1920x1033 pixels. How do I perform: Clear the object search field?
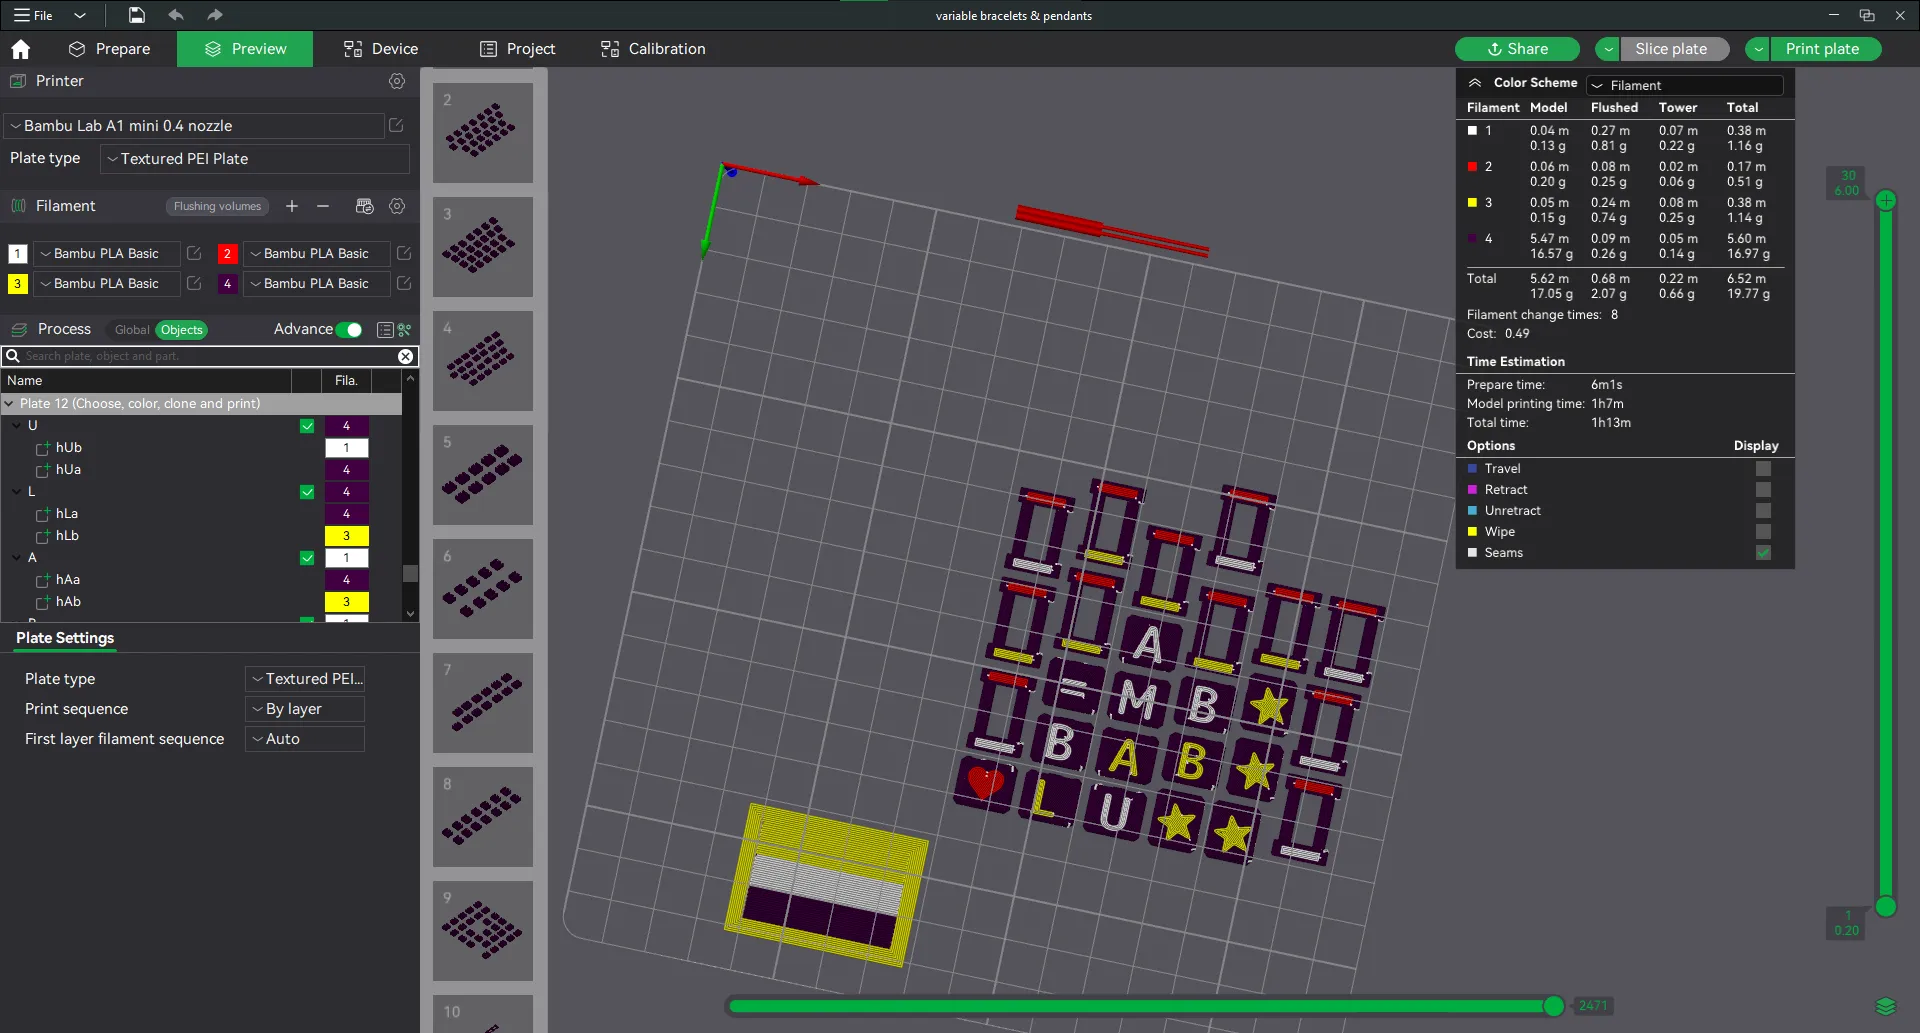(x=405, y=356)
